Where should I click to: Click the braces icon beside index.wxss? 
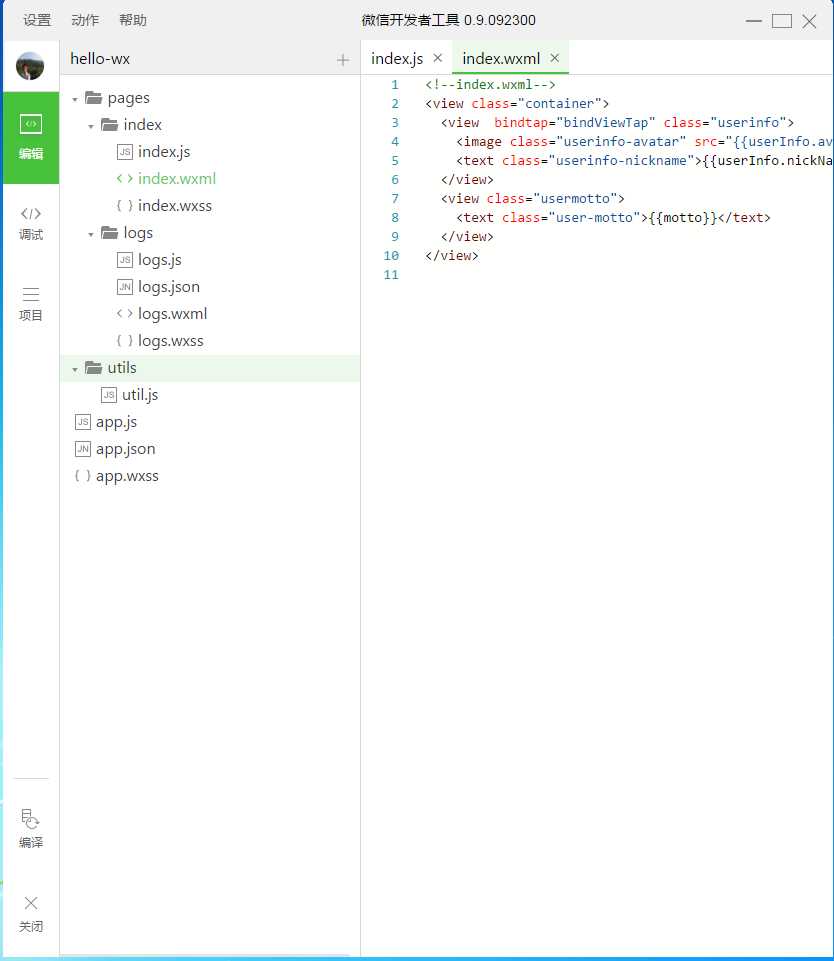[x=125, y=205]
